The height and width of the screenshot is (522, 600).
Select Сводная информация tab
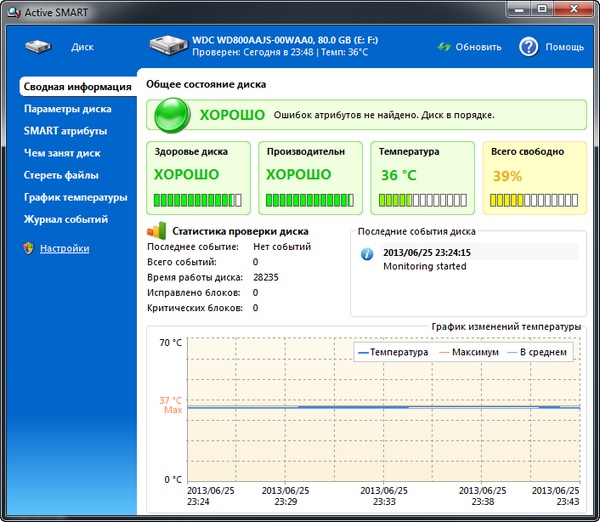pyautogui.click(x=78, y=86)
